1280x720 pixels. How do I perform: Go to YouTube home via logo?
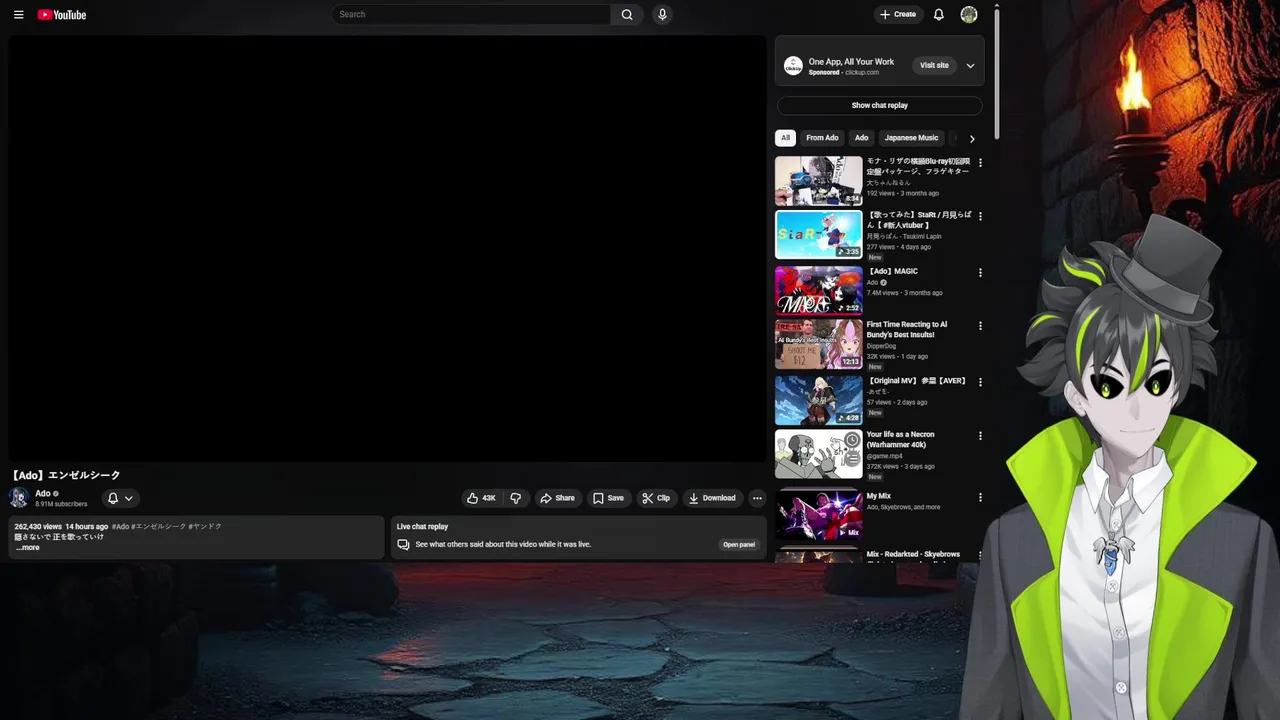(62, 15)
